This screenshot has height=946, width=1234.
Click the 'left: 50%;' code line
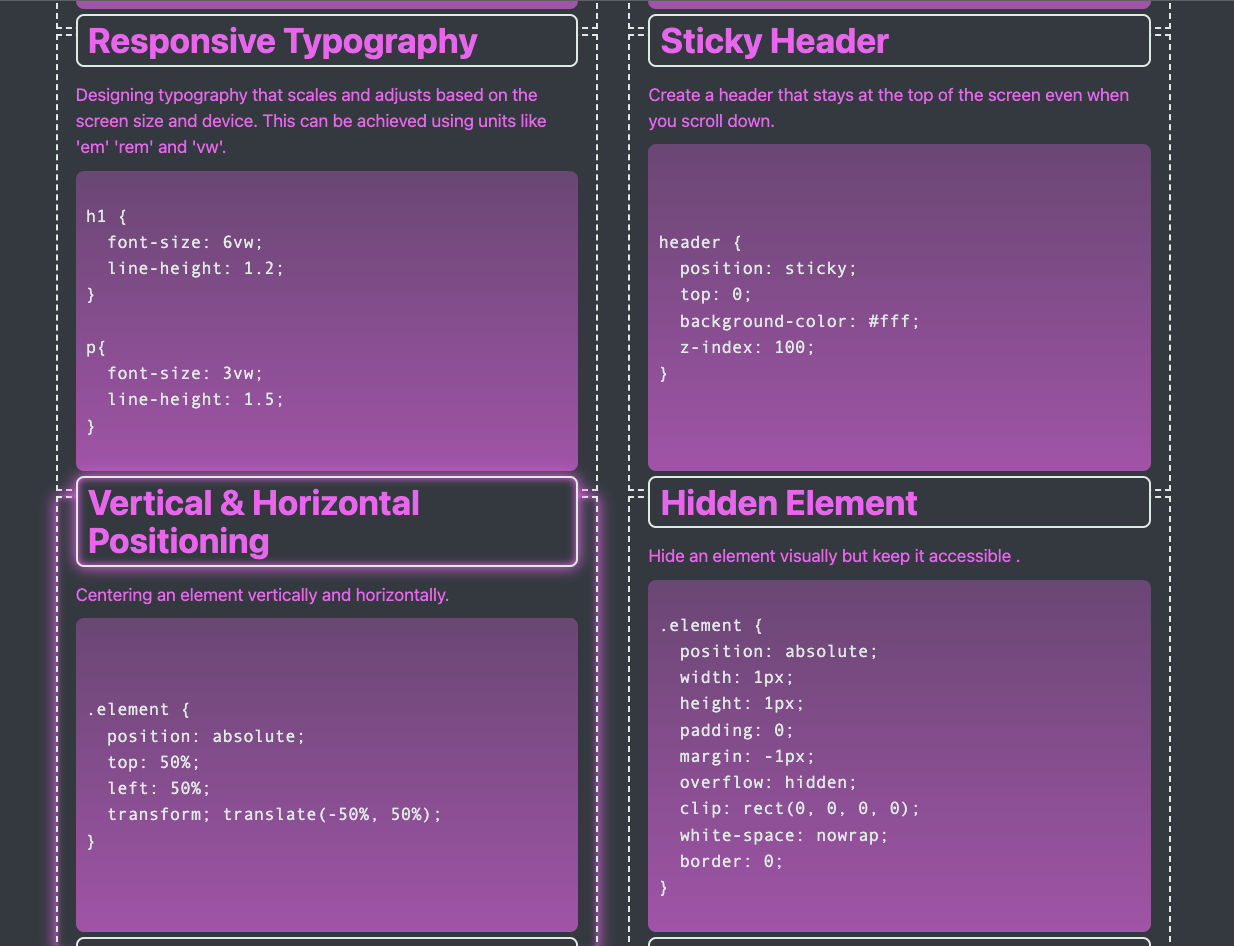pyautogui.click(x=158, y=788)
